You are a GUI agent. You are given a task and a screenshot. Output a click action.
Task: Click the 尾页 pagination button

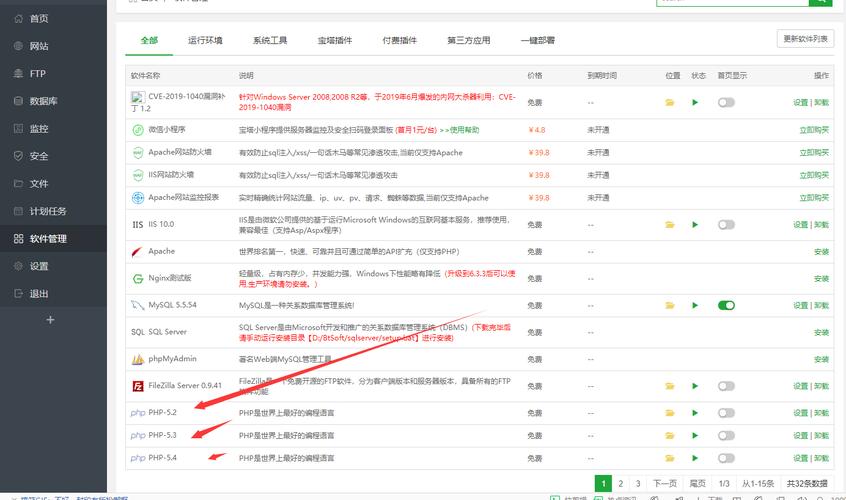click(x=697, y=484)
